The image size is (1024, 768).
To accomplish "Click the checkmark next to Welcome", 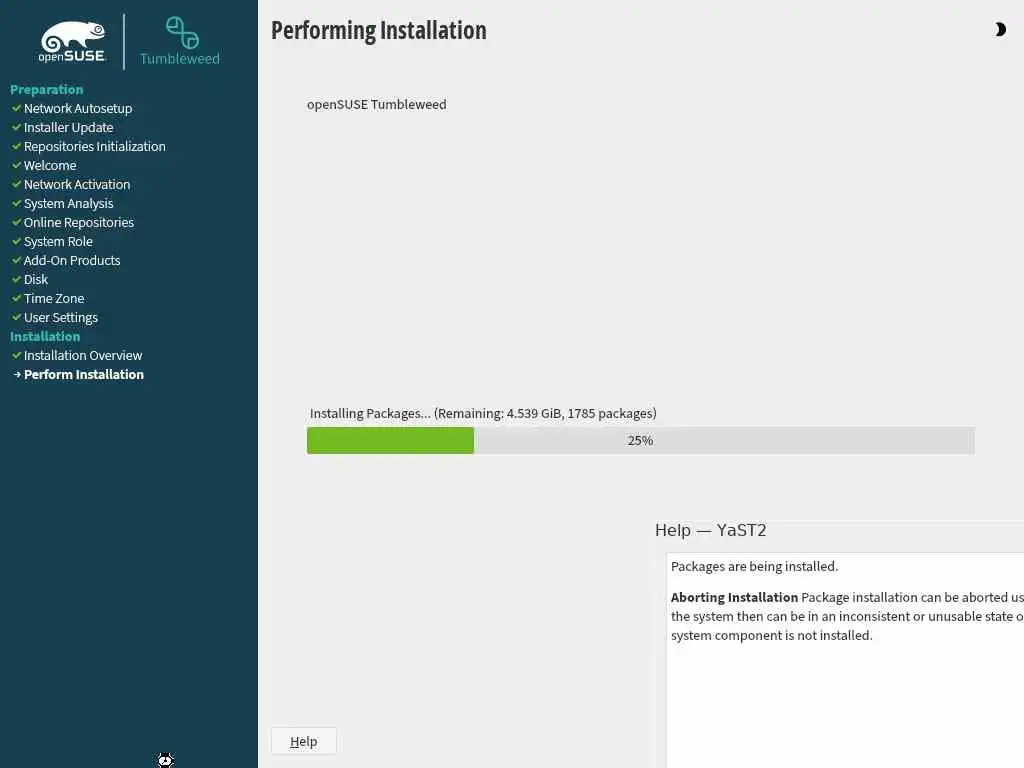I will (17, 165).
